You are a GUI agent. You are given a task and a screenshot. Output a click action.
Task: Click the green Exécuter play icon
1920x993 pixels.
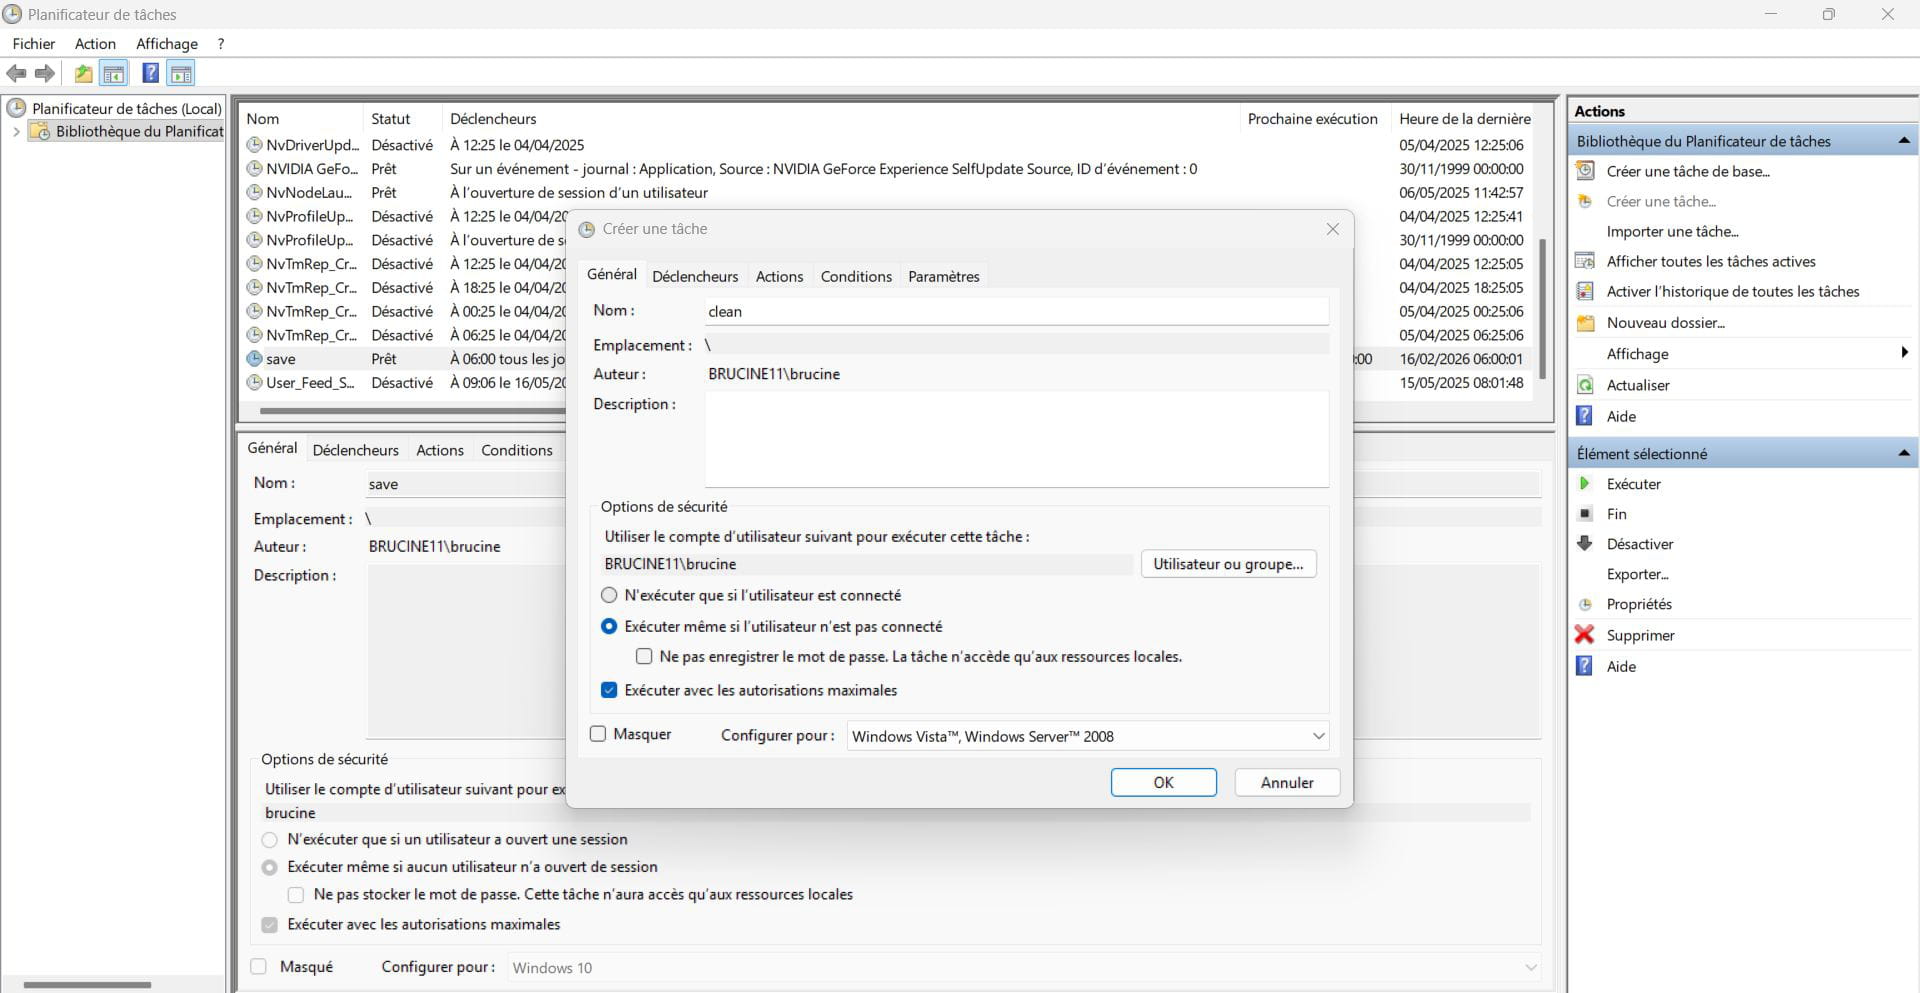pos(1584,484)
